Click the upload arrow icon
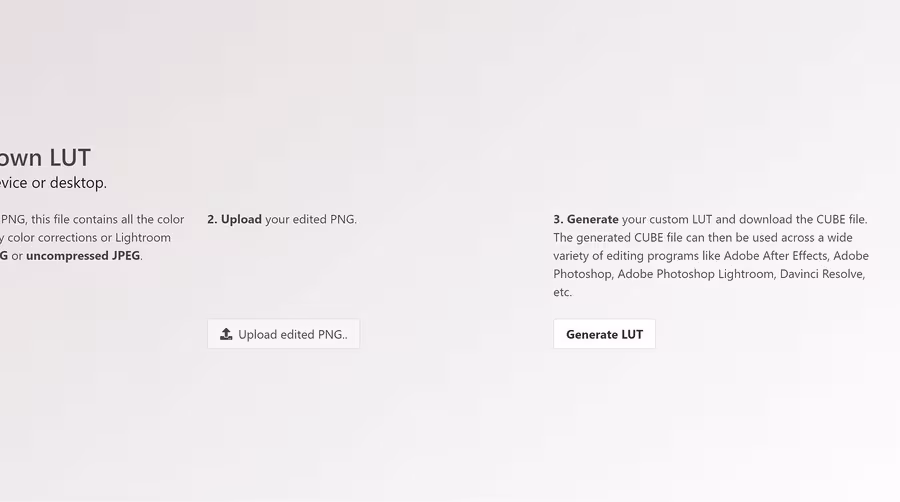This screenshot has width=900, height=502. coord(226,334)
